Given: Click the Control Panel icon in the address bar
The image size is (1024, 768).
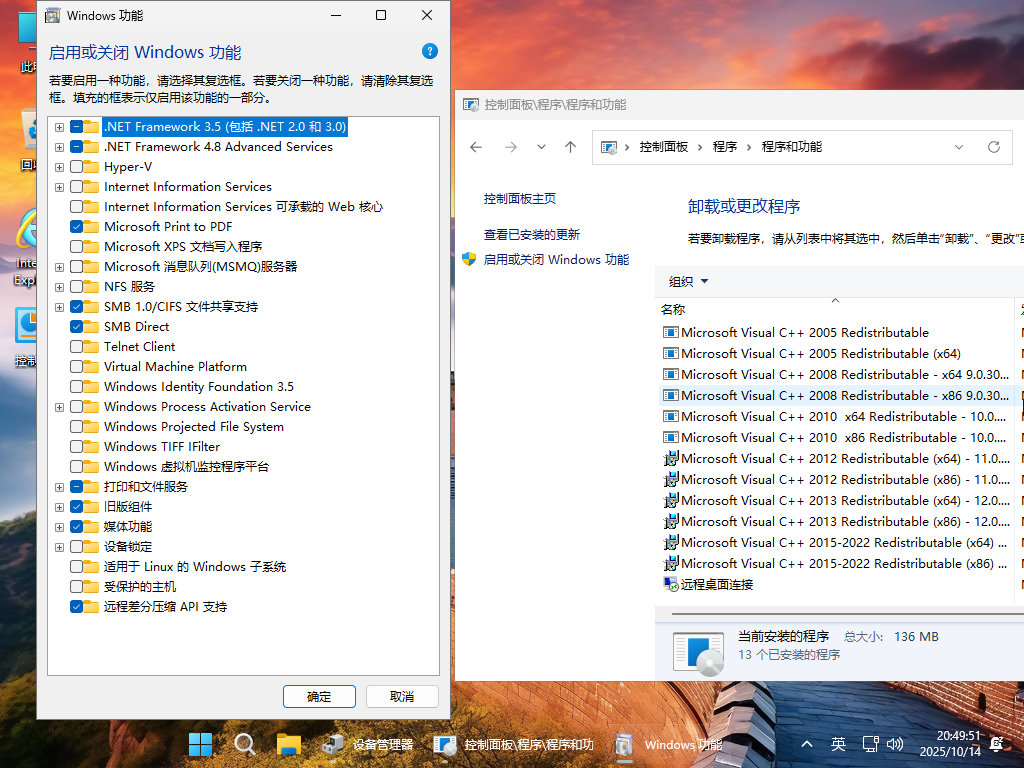Looking at the screenshot, I should pos(608,146).
